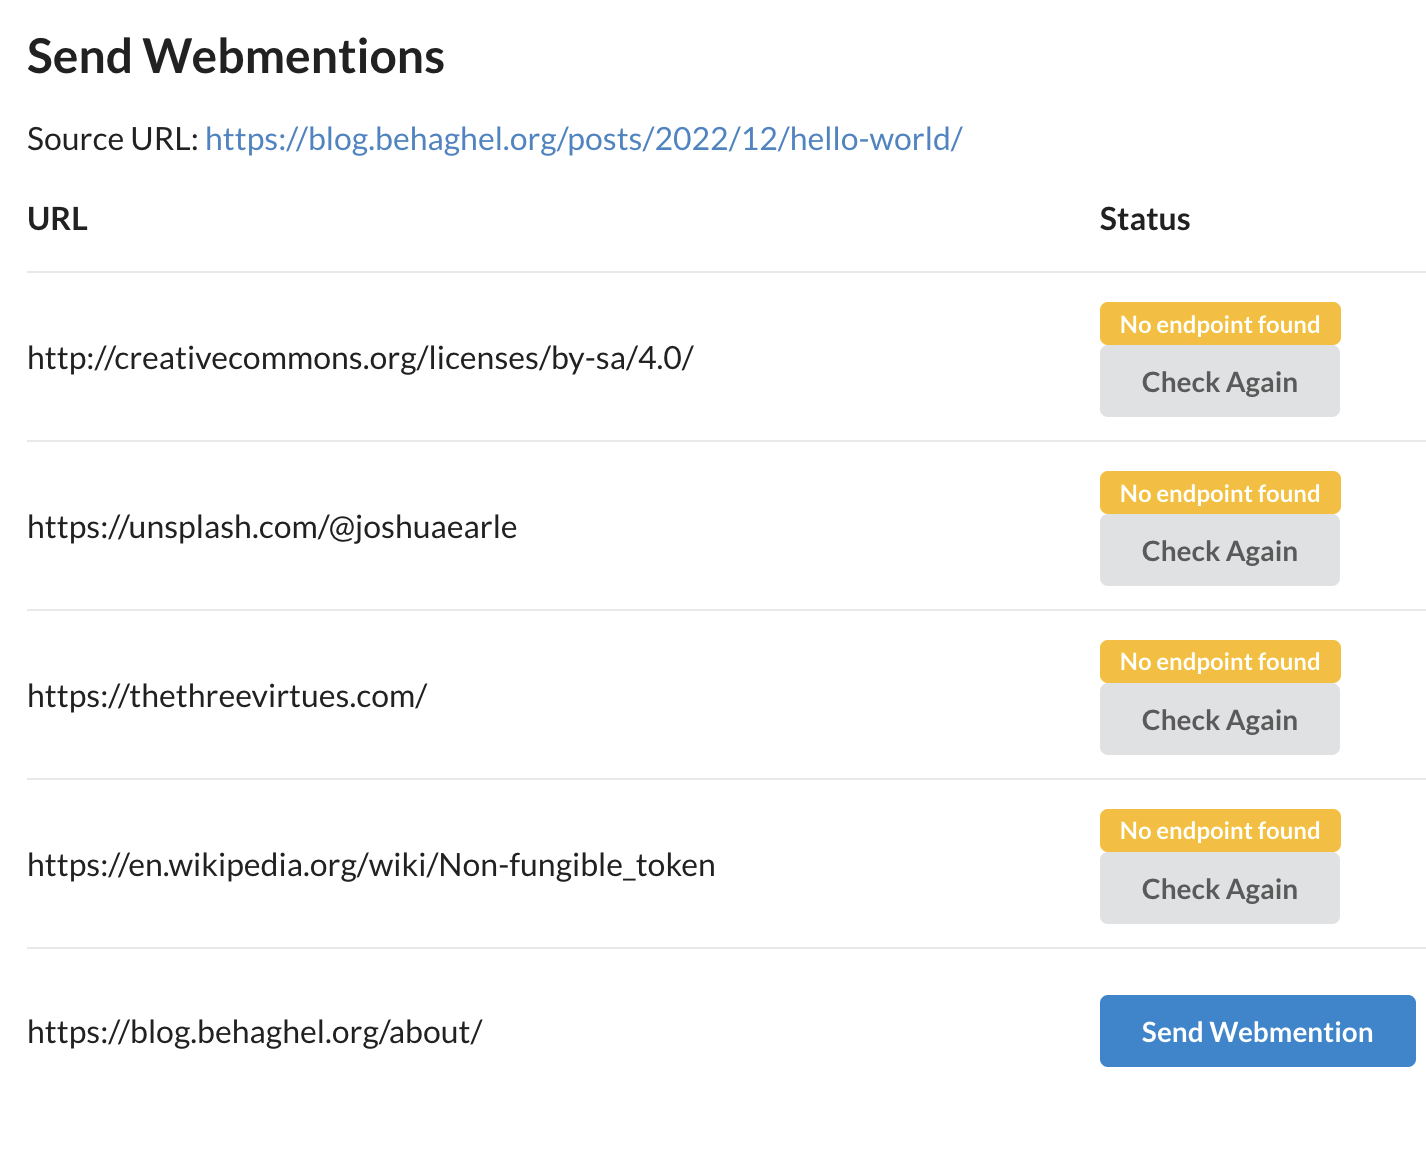Select the Non-fungible_token Wikipedia URL text
The image size is (1426, 1170).
tap(371, 865)
